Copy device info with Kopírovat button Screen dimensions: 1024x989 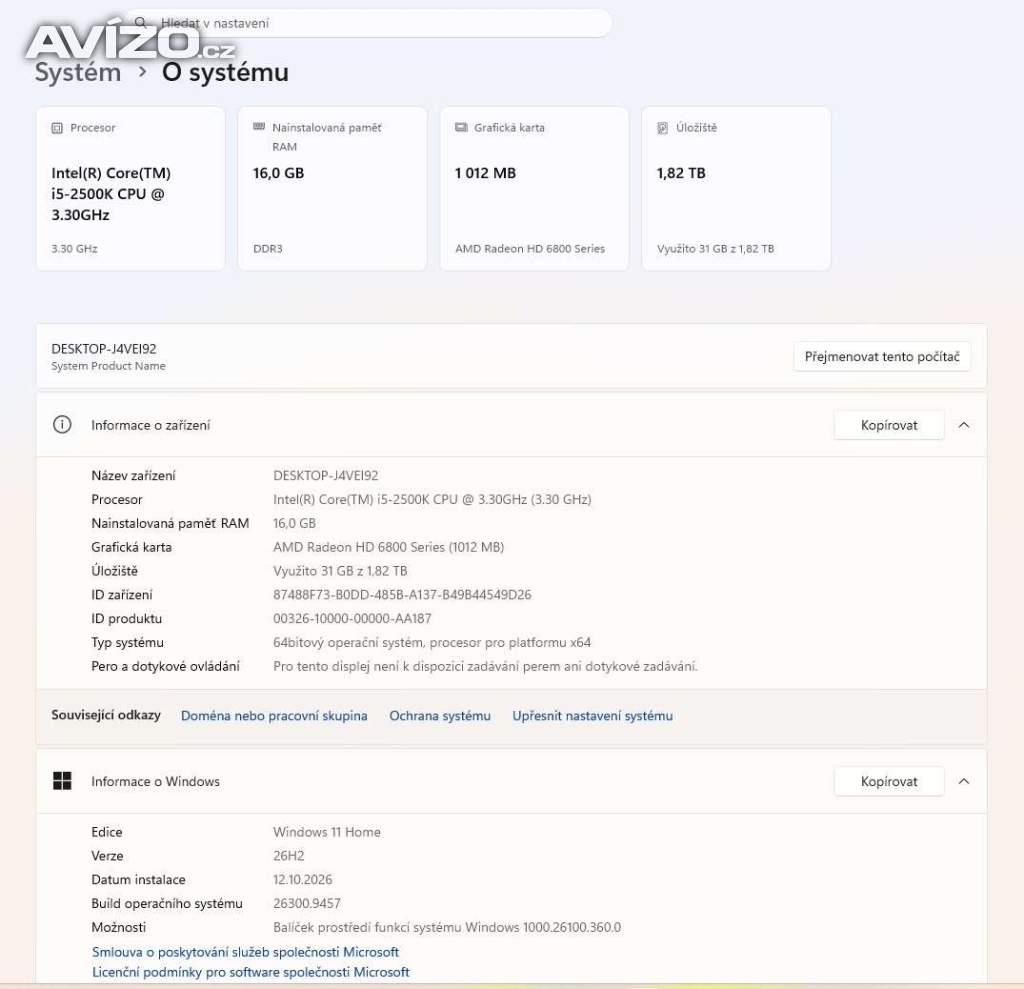tap(889, 425)
